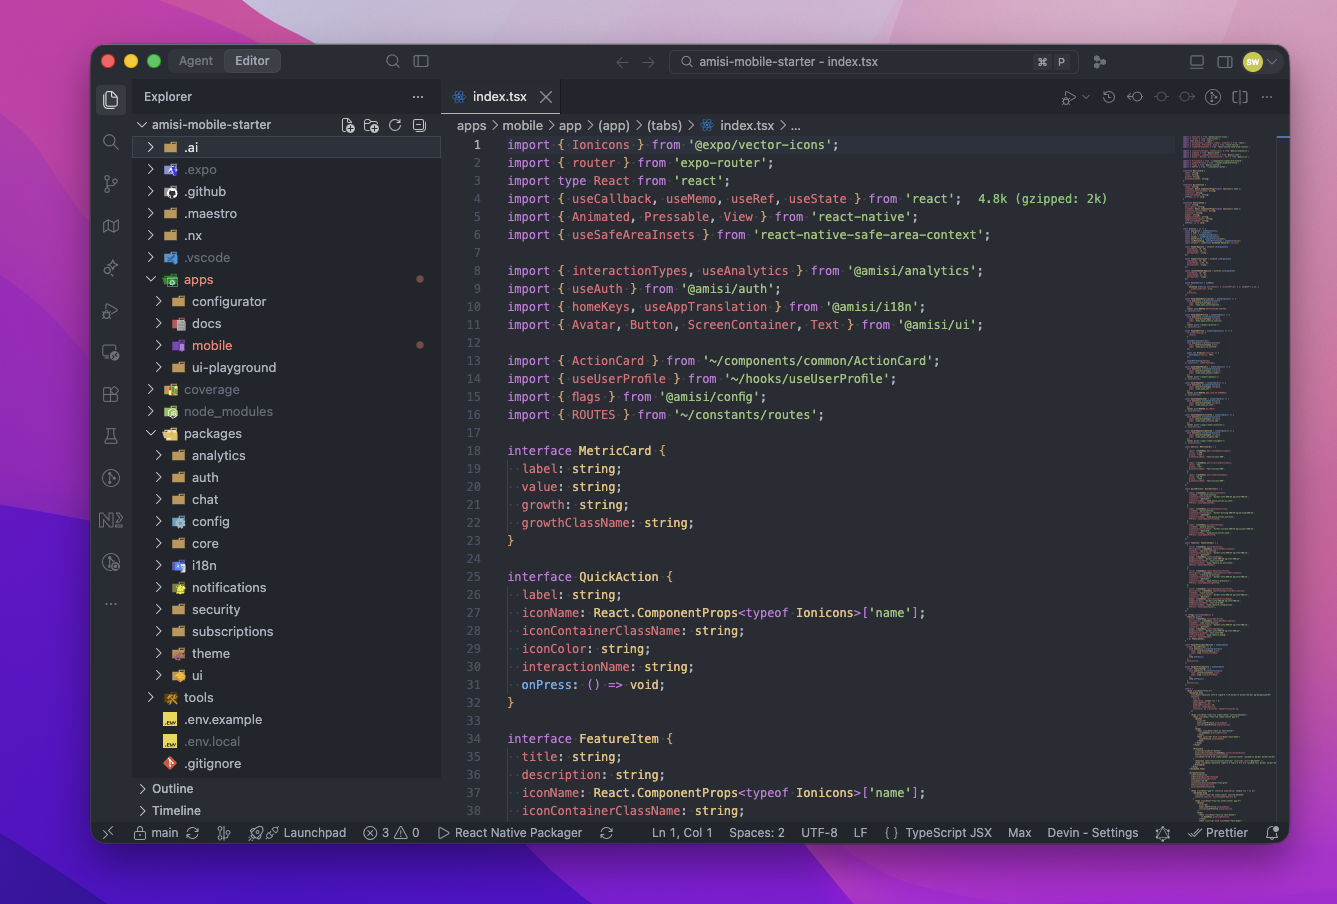This screenshot has width=1337, height=904.
Task: Toggle the bottom panel layout button
Action: point(1197,62)
